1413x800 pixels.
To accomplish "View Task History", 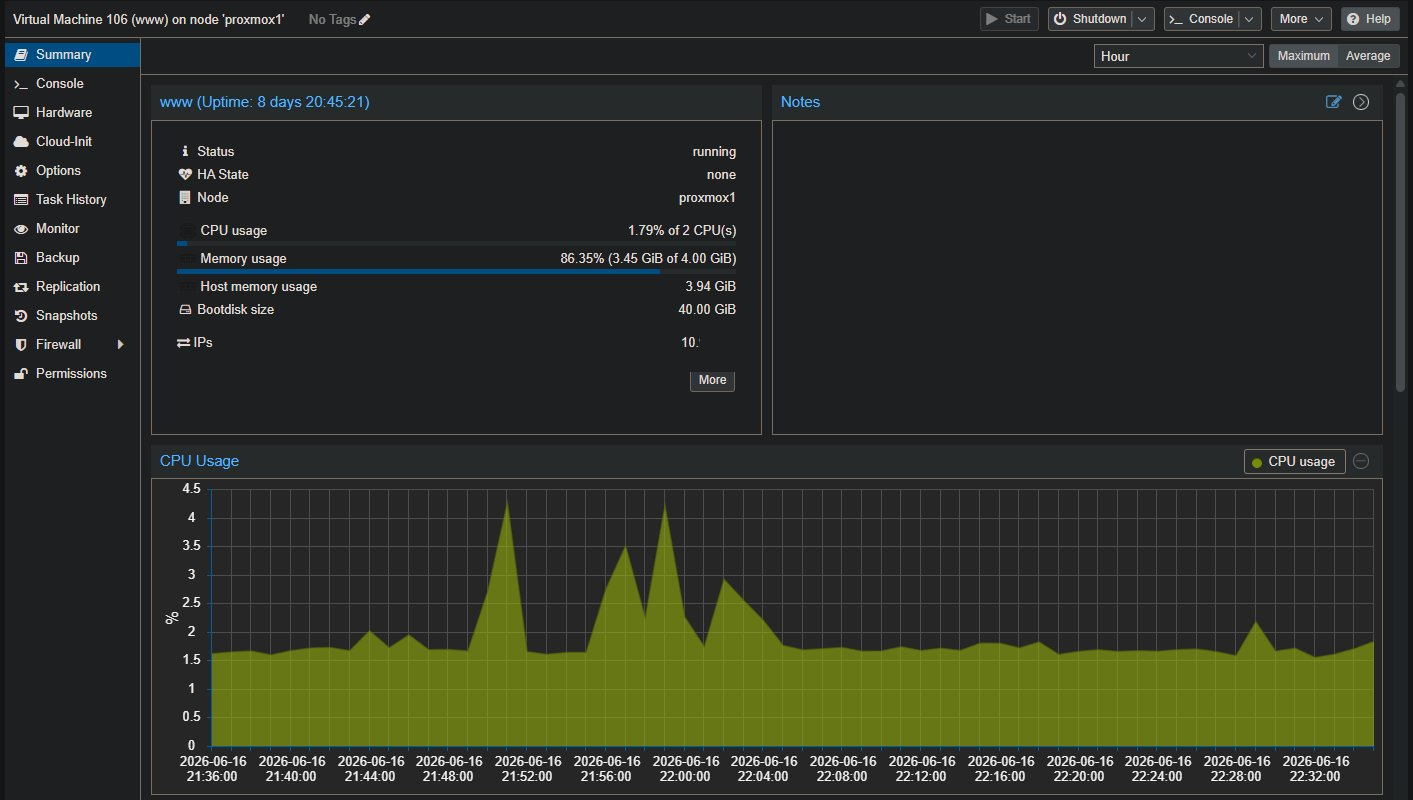I will [x=72, y=200].
